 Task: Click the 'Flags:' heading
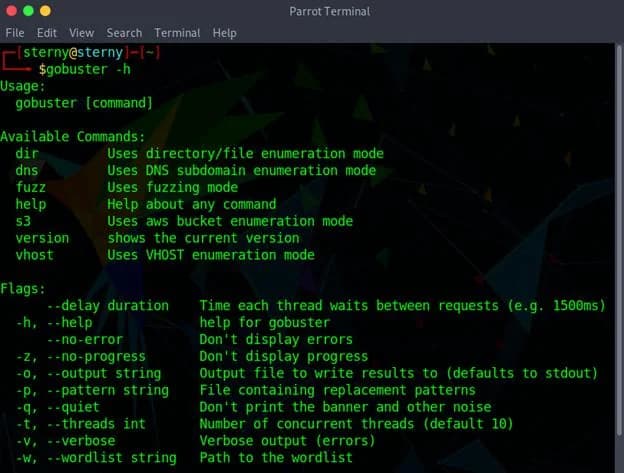coord(23,289)
